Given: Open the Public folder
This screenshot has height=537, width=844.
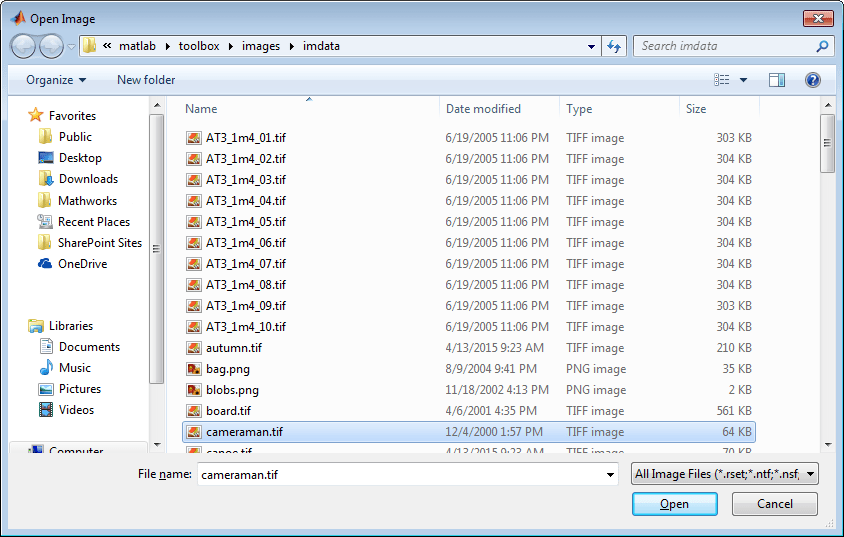Looking at the screenshot, I should 65,137.
